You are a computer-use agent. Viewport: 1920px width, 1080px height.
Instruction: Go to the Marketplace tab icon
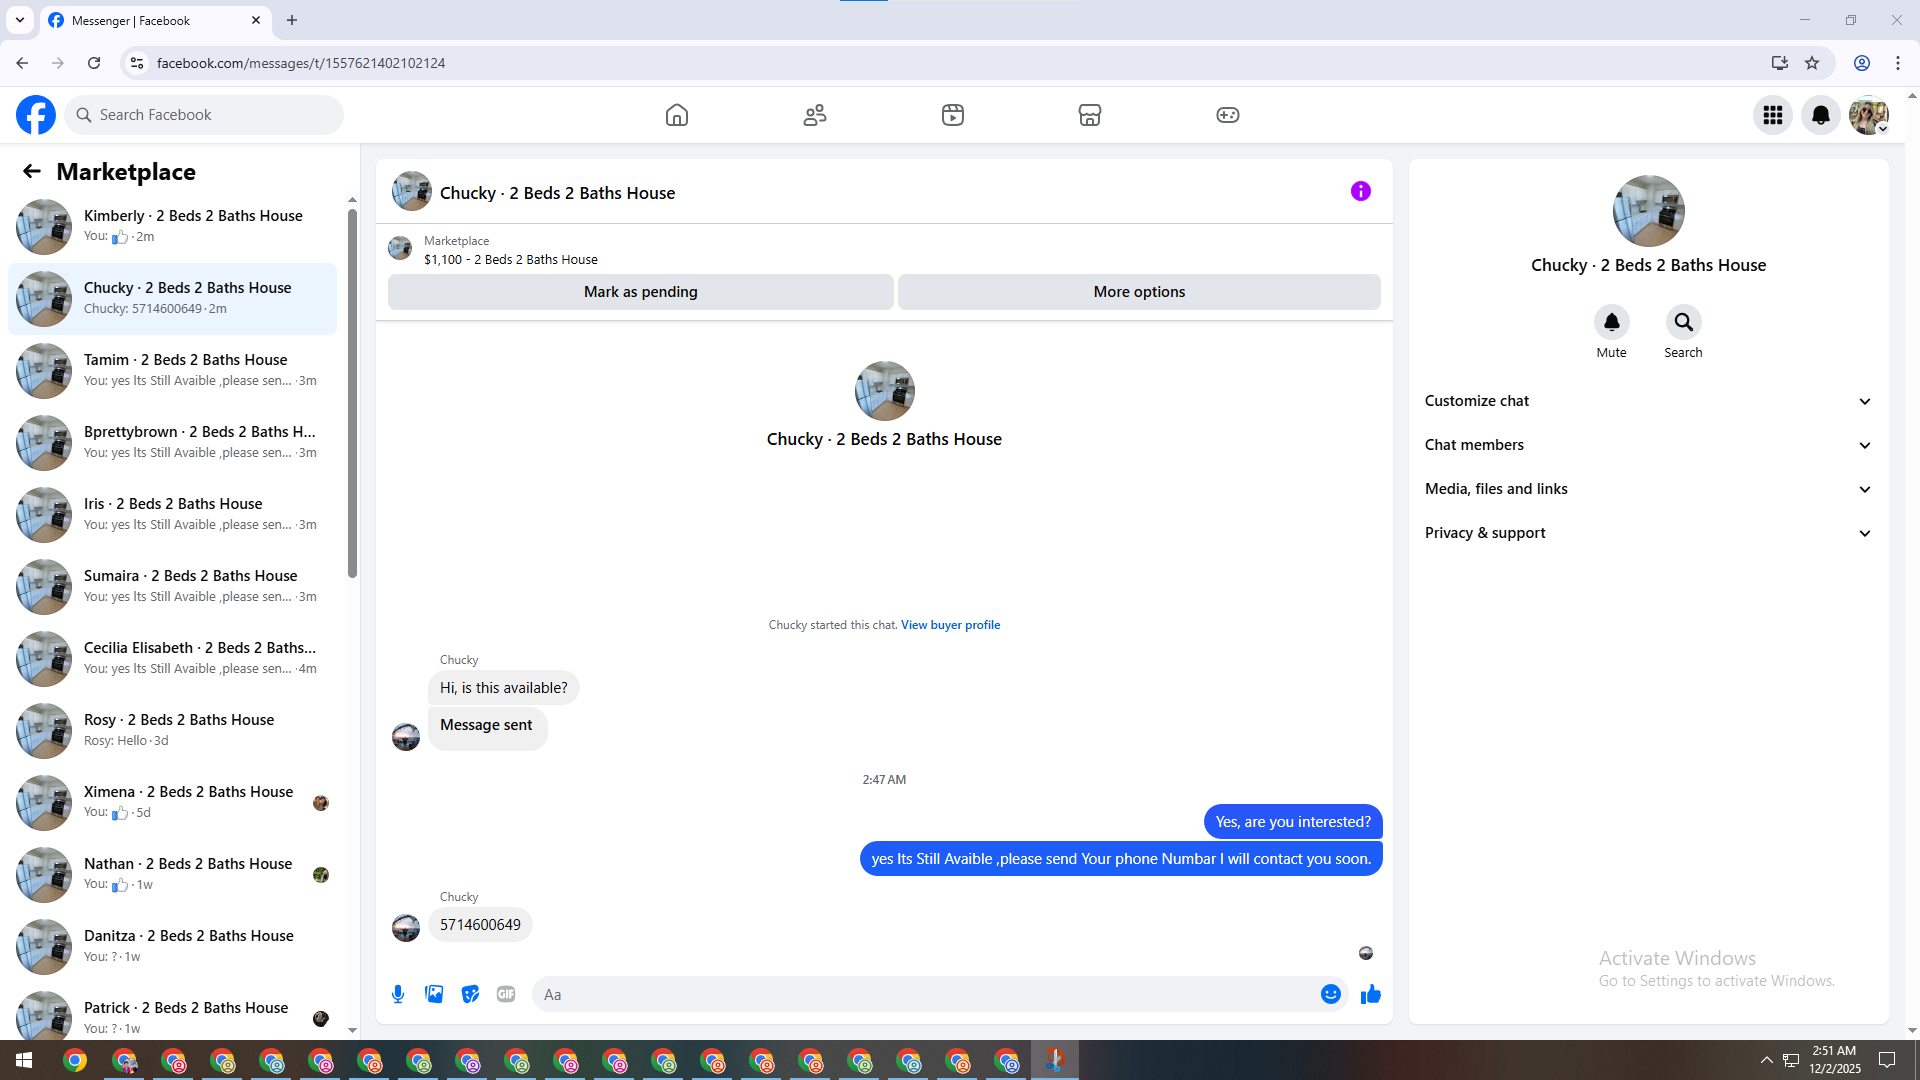[1089, 115]
